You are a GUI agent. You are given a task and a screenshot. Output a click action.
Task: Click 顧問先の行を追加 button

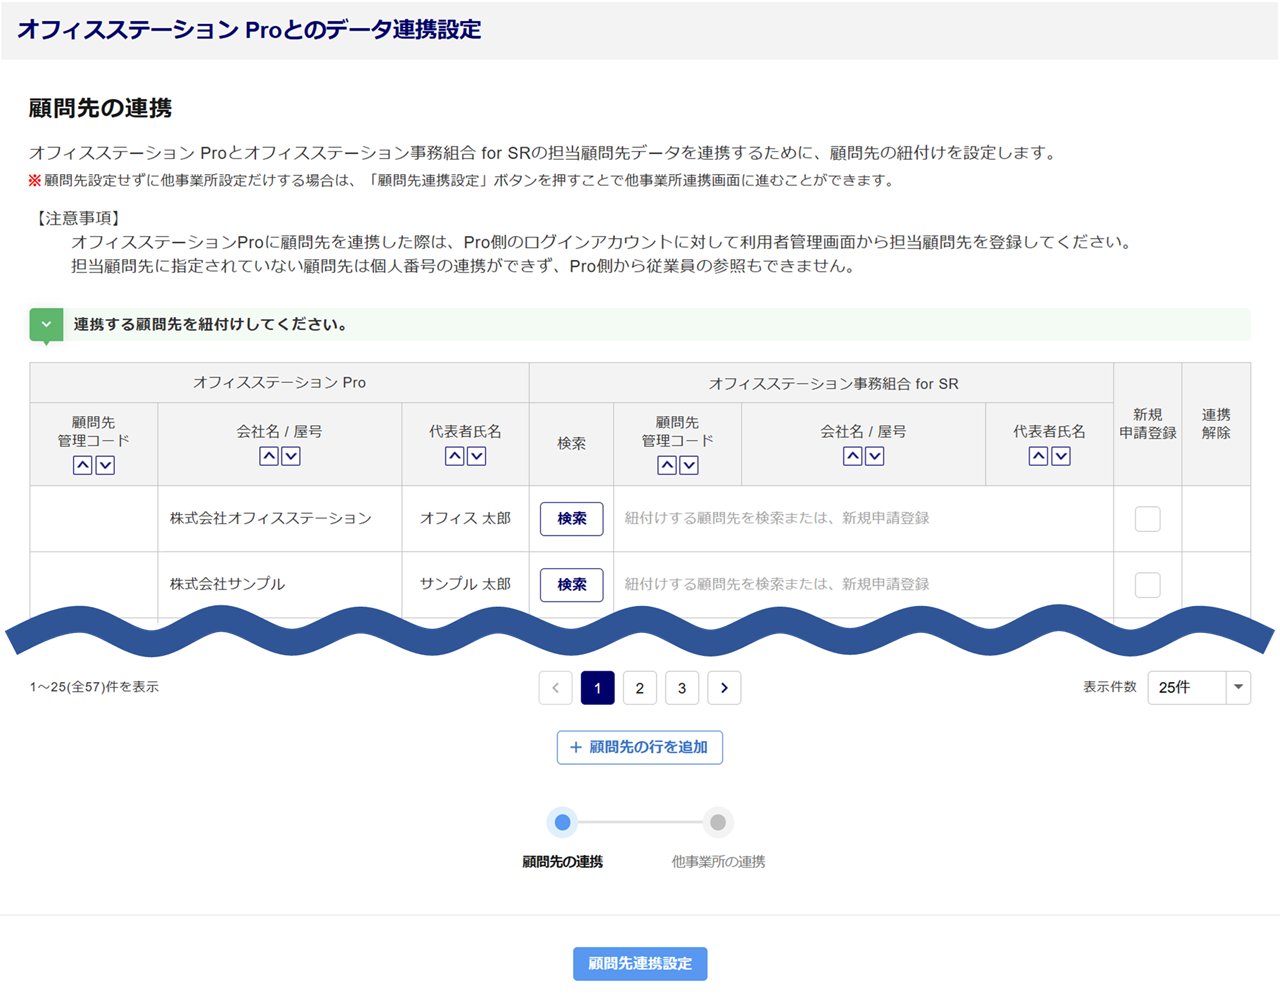click(640, 747)
